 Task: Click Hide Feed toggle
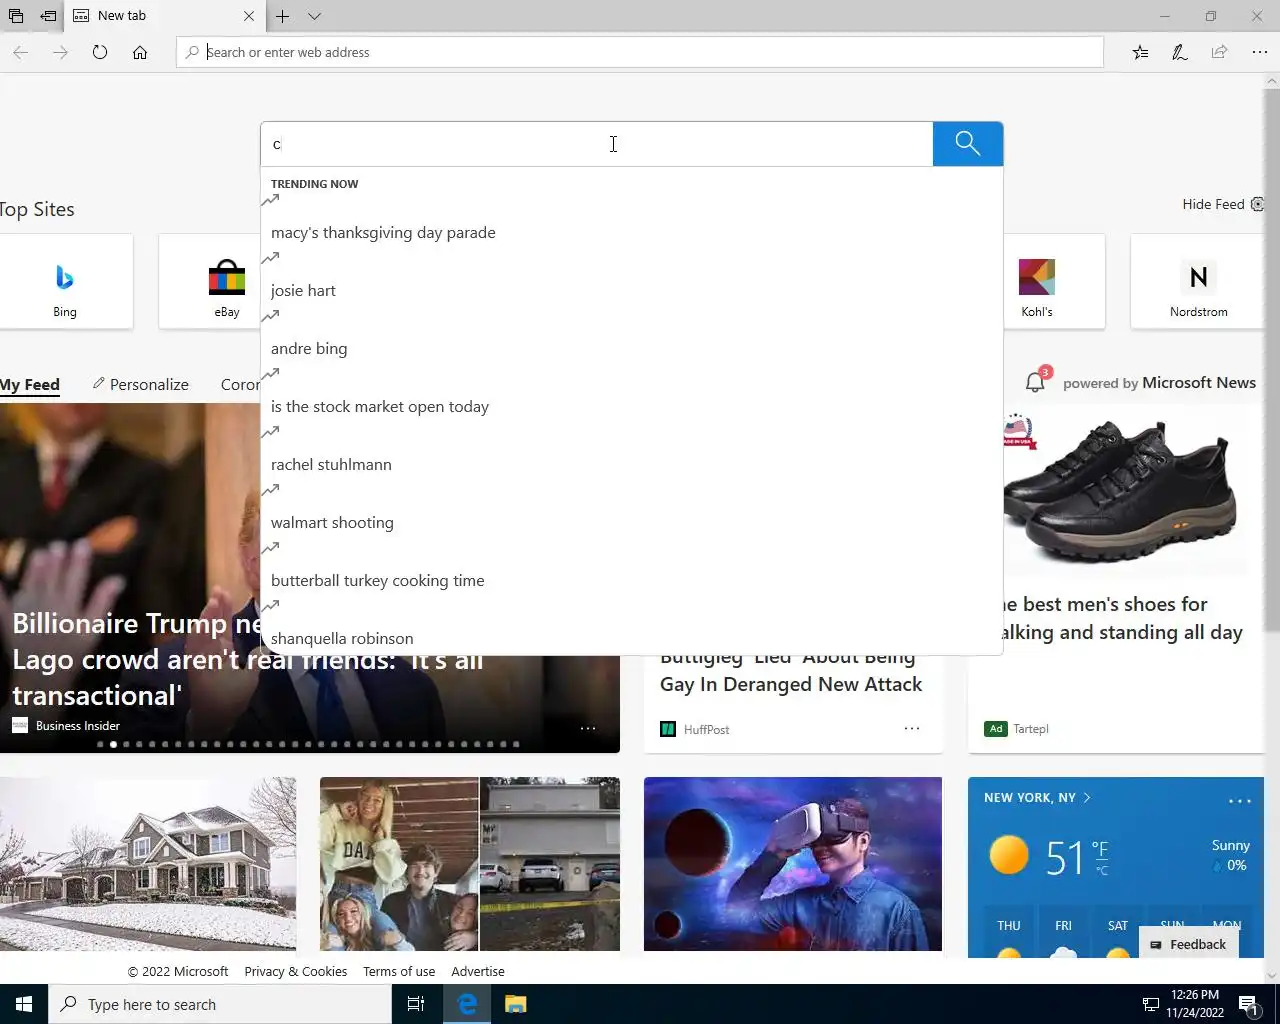point(1222,204)
